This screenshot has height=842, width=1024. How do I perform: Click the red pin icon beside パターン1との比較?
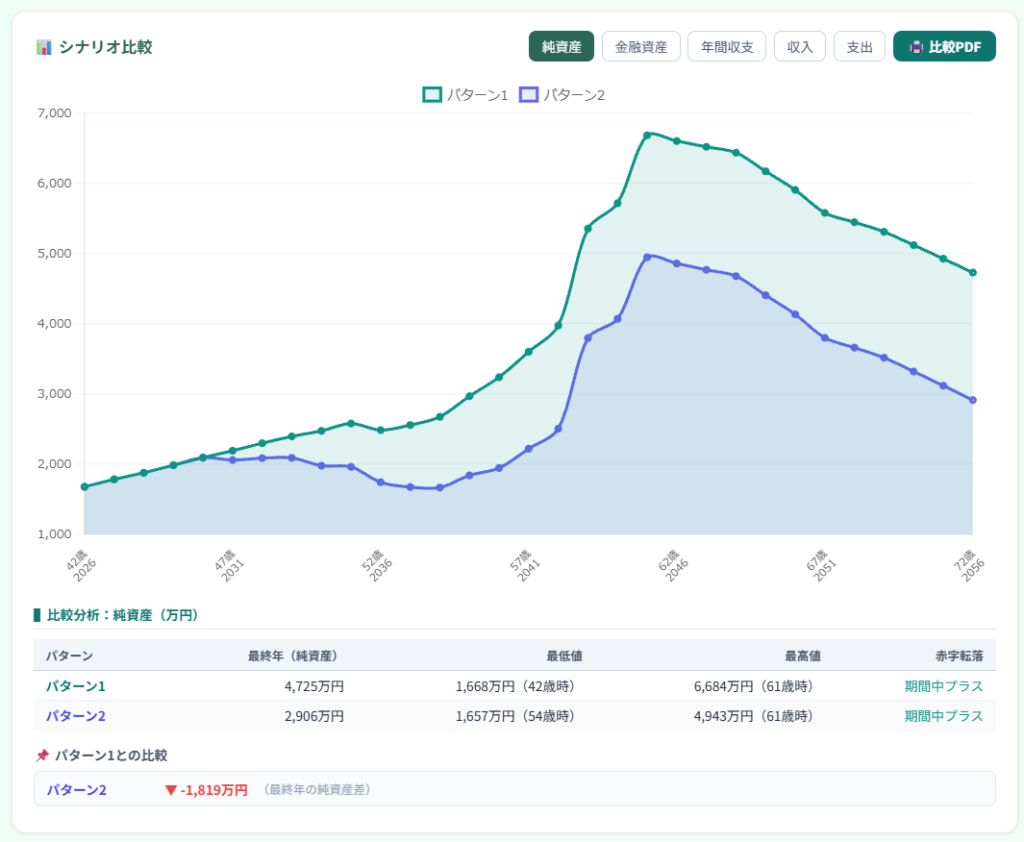[42, 756]
